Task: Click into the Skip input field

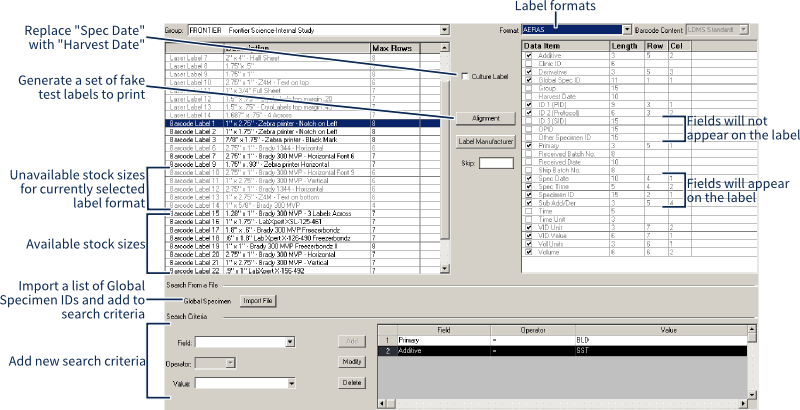Action: (x=496, y=163)
